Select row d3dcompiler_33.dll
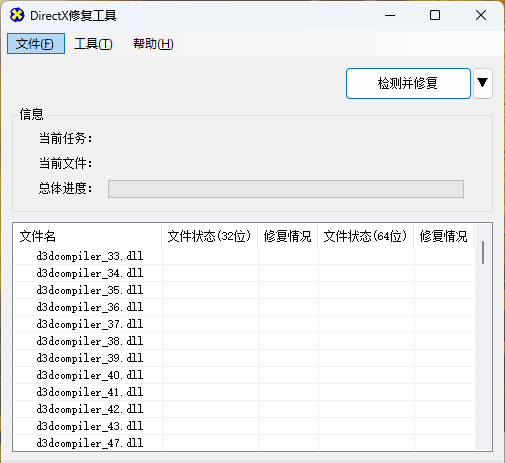Image resolution: width=505 pixels, height=463 pixels. coord(244,256)
